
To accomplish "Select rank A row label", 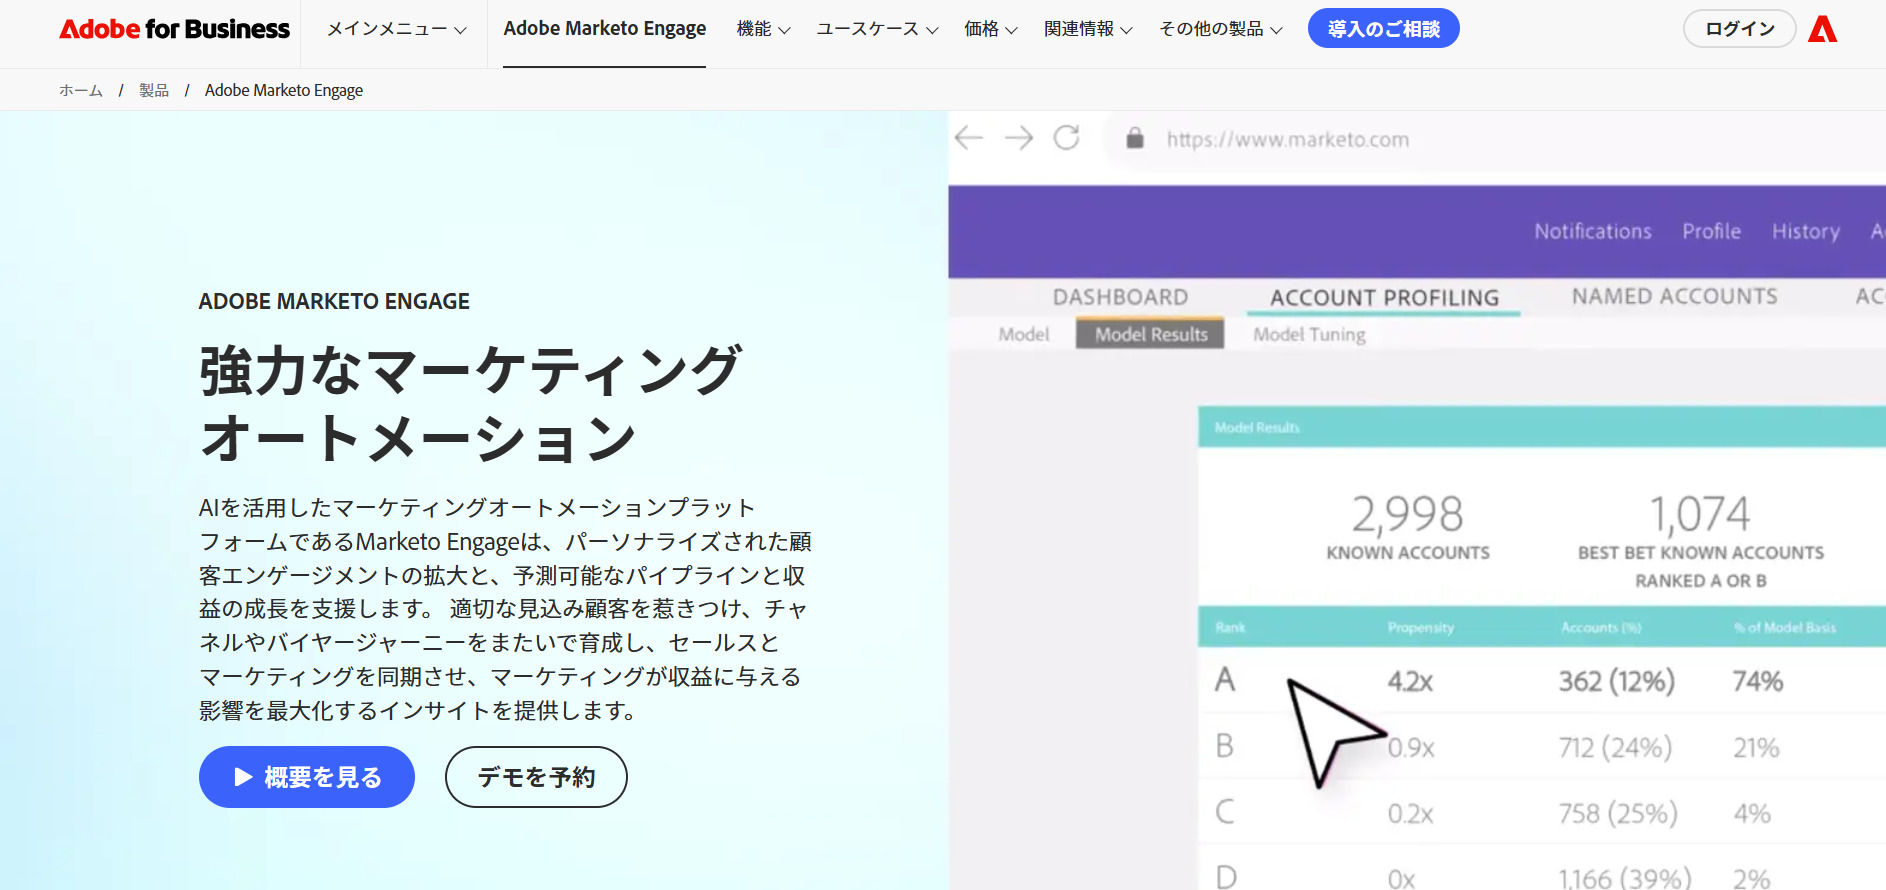I will (x=1225, y=680).
